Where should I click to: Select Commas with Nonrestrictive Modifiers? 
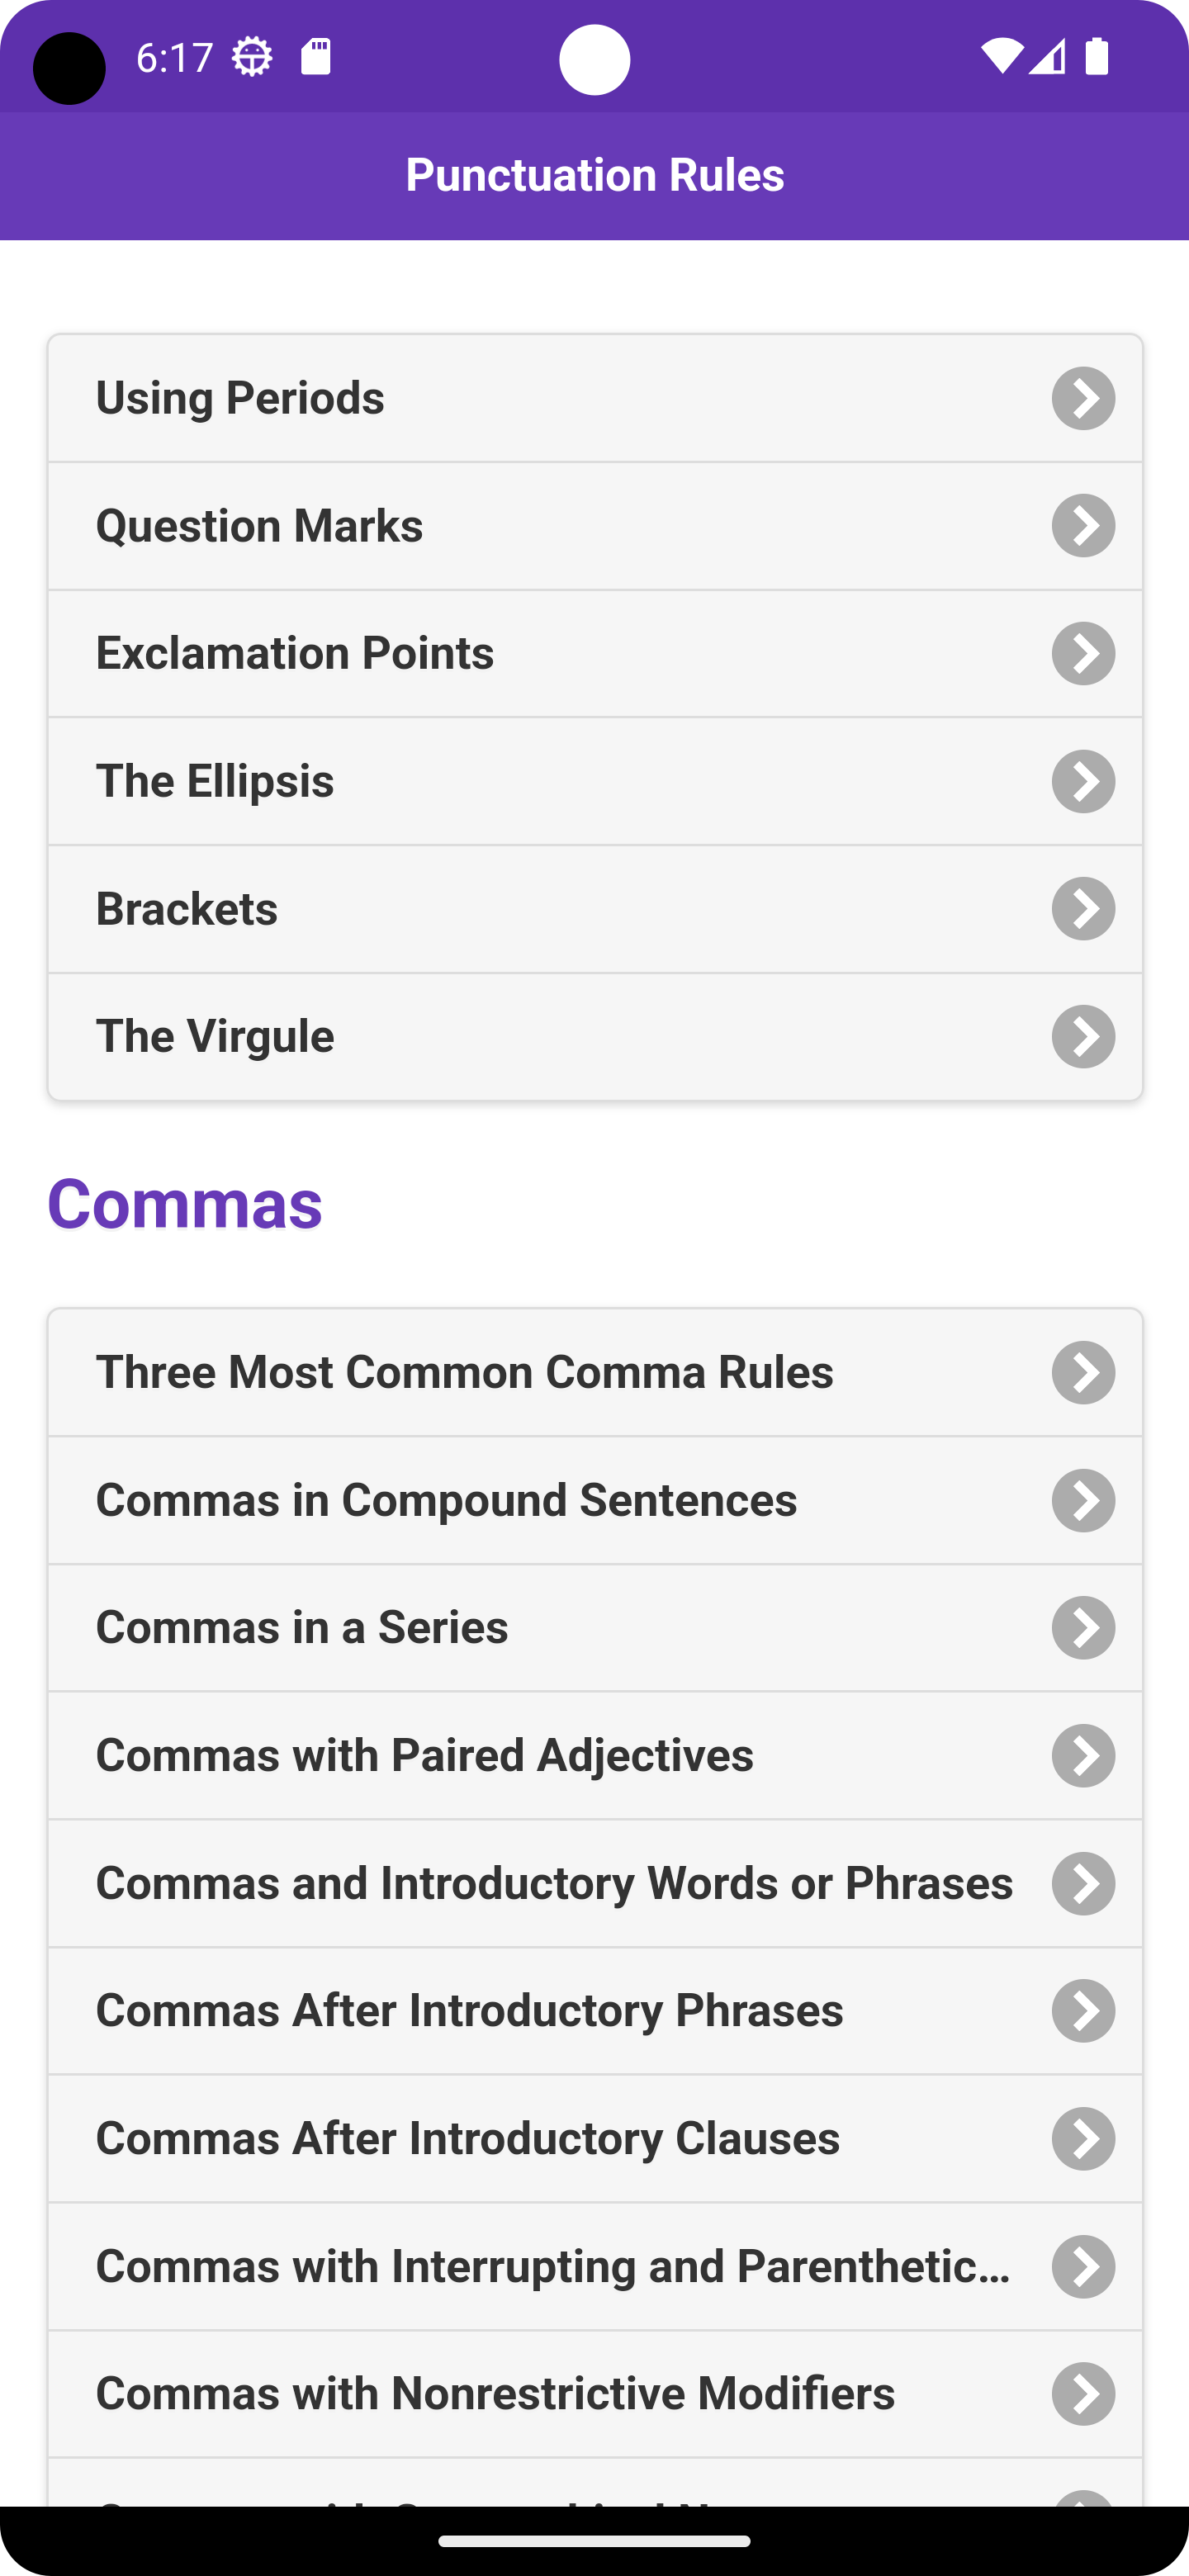595,2394
